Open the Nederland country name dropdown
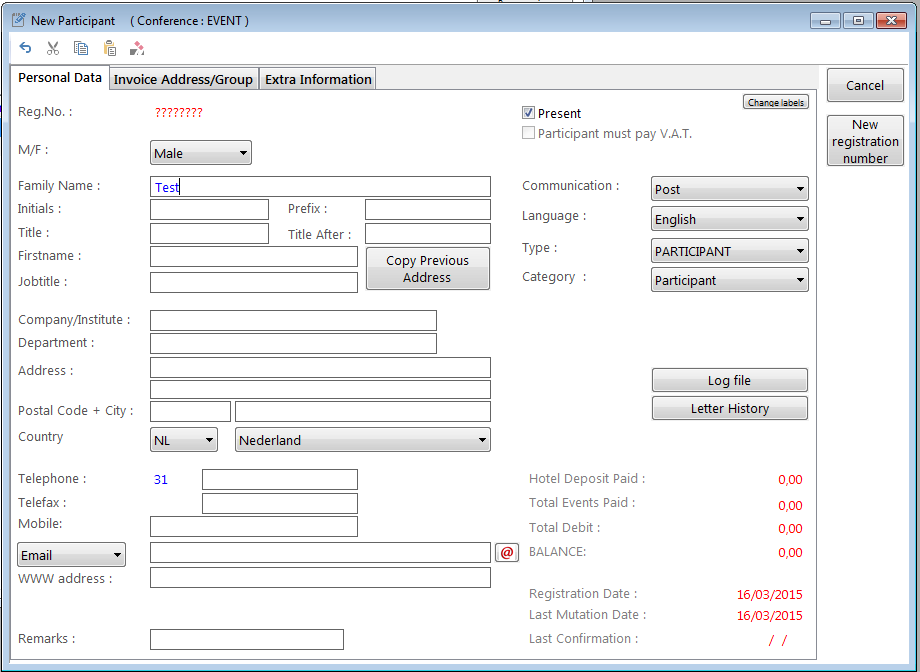The image size is (920, 672). [362, 440]
